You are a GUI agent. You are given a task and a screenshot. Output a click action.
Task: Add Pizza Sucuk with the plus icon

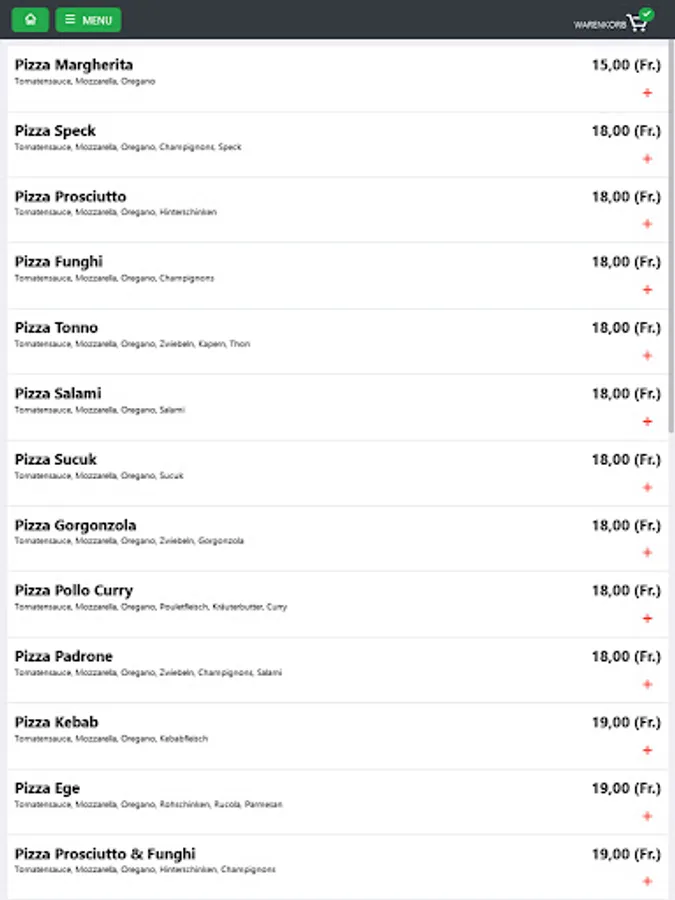coord(647,487)
